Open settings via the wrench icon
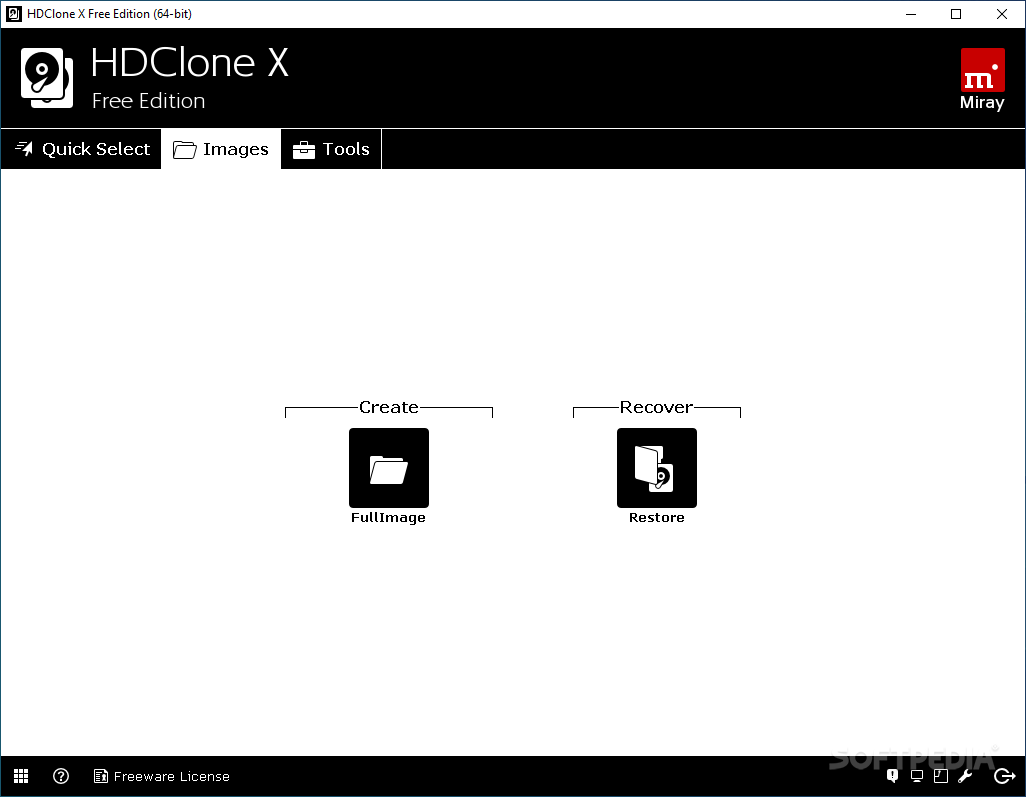Viewport: 1026px width, 797px height. click(965, 776)
